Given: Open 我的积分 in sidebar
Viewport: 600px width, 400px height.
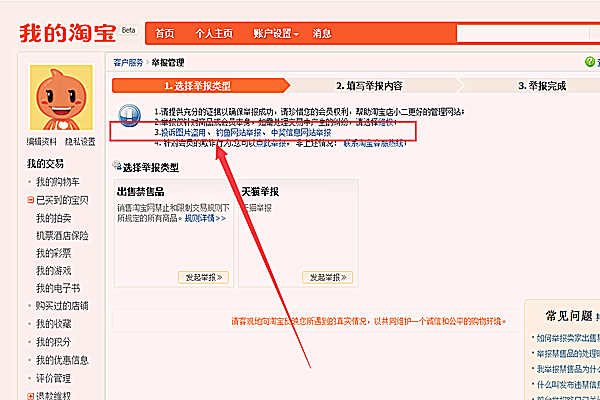Looking at the screenshot, I should (x=54, y=342).
